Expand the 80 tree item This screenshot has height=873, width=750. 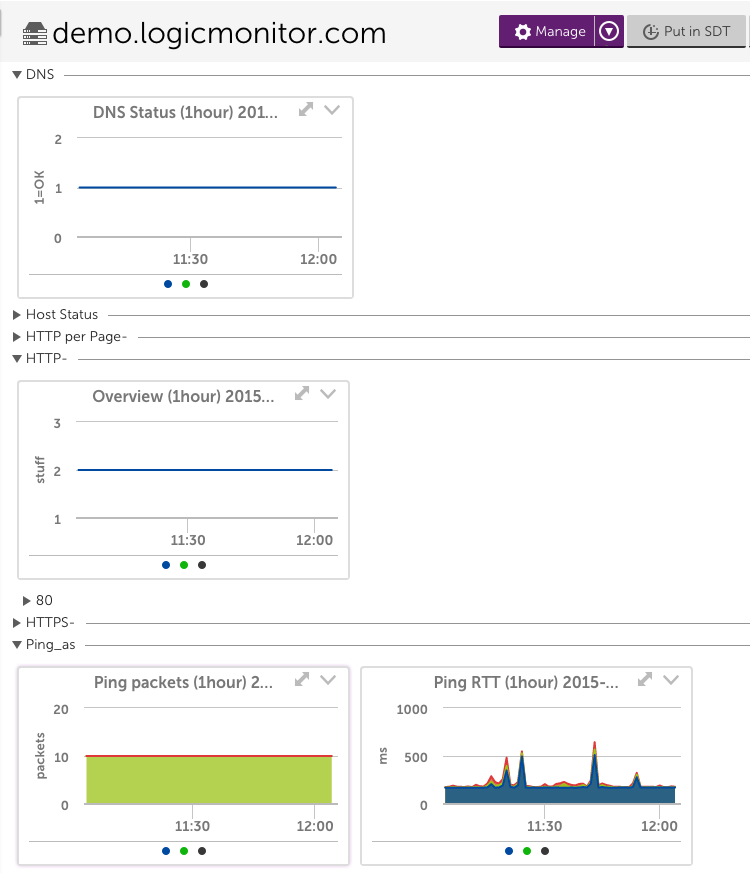click(27, 601)
